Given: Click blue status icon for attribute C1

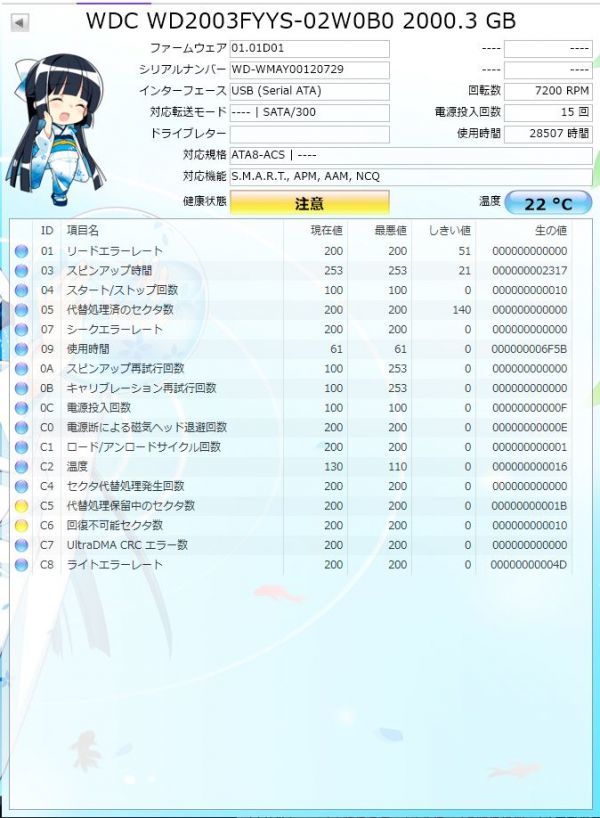Looking at the screenshot, I should tap(21, 447).
